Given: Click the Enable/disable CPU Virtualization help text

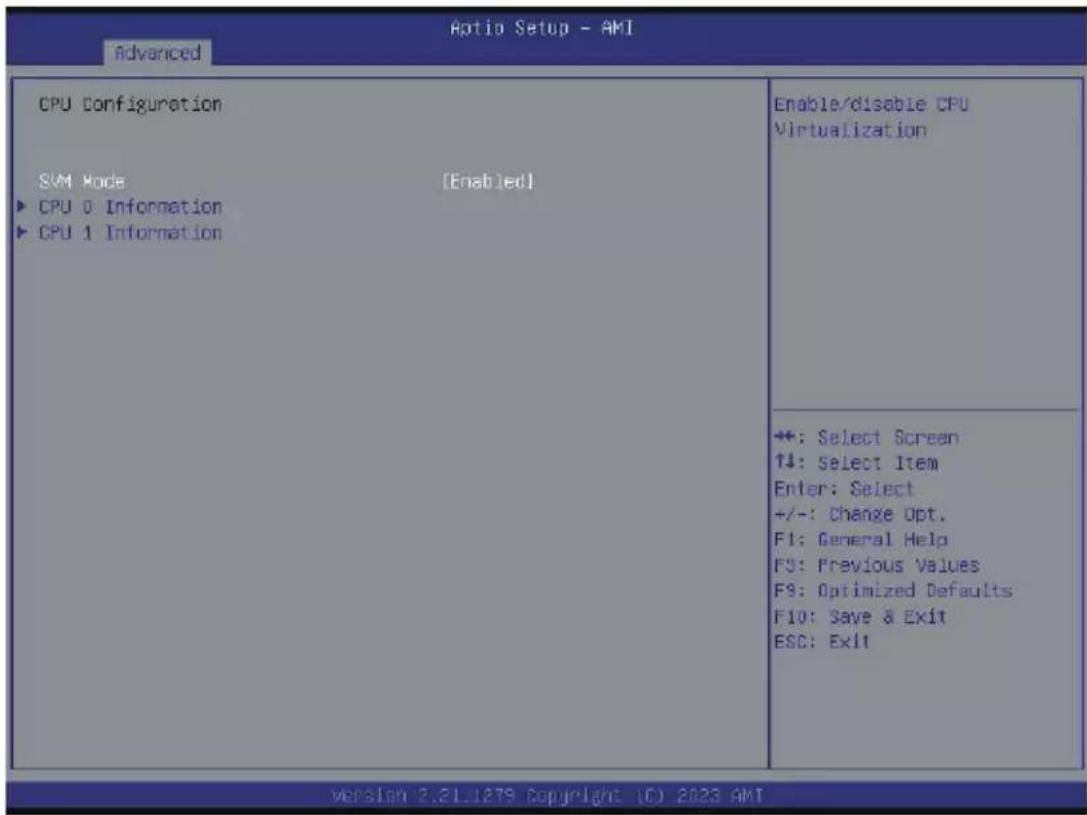Looking at the screenshot, I should point(871,117).
